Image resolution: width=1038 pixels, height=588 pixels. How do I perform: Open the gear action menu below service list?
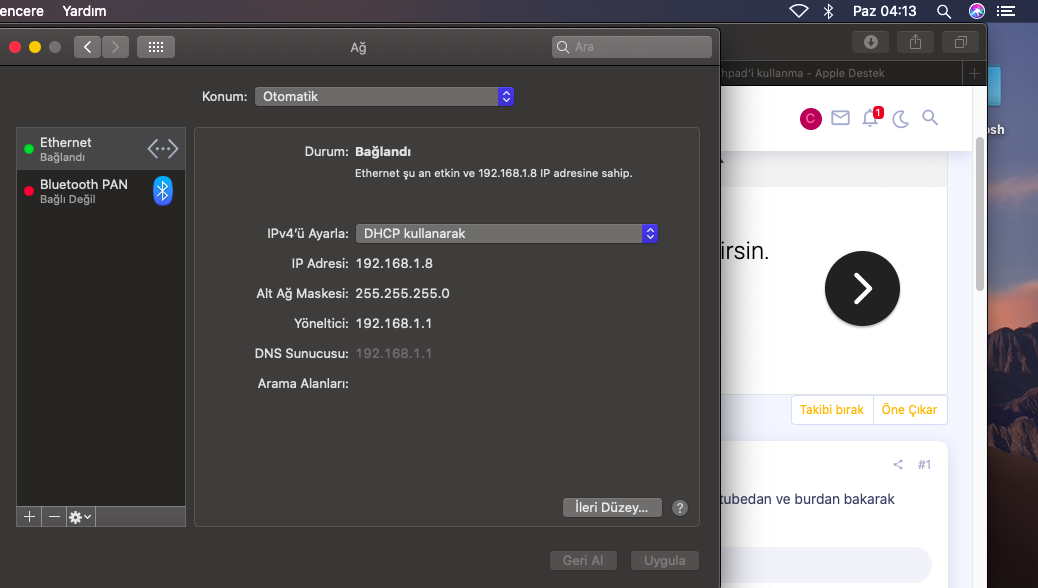[x=78, y=516]
